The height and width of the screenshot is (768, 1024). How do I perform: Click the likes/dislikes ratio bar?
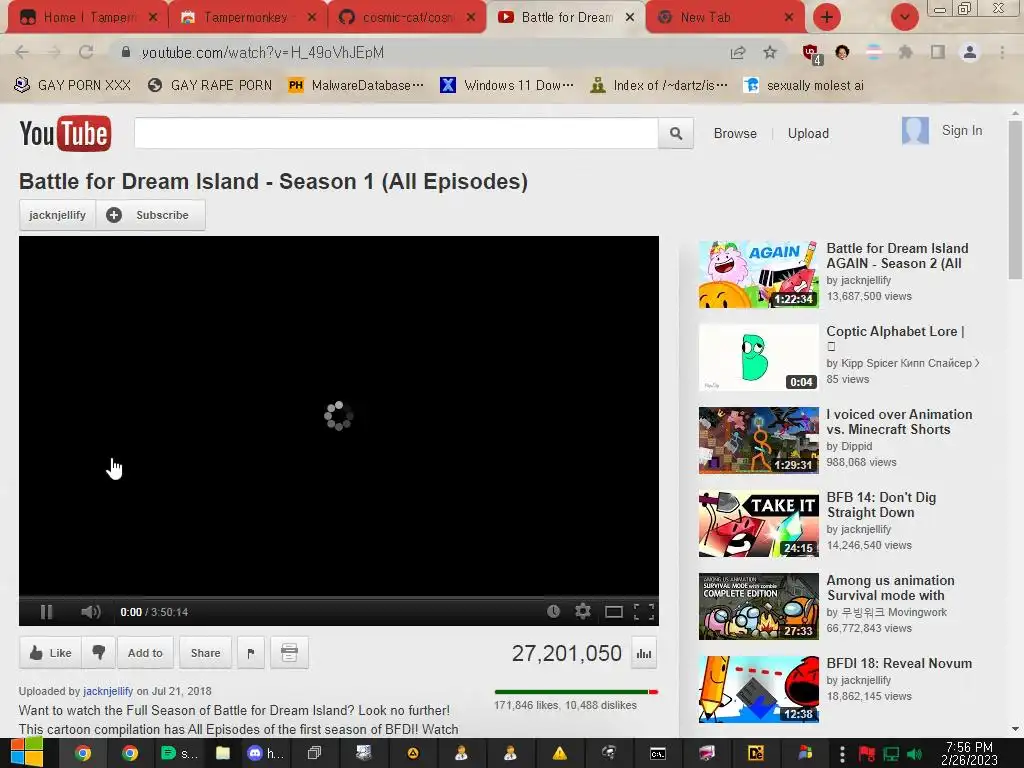click(x=576, y=692)
